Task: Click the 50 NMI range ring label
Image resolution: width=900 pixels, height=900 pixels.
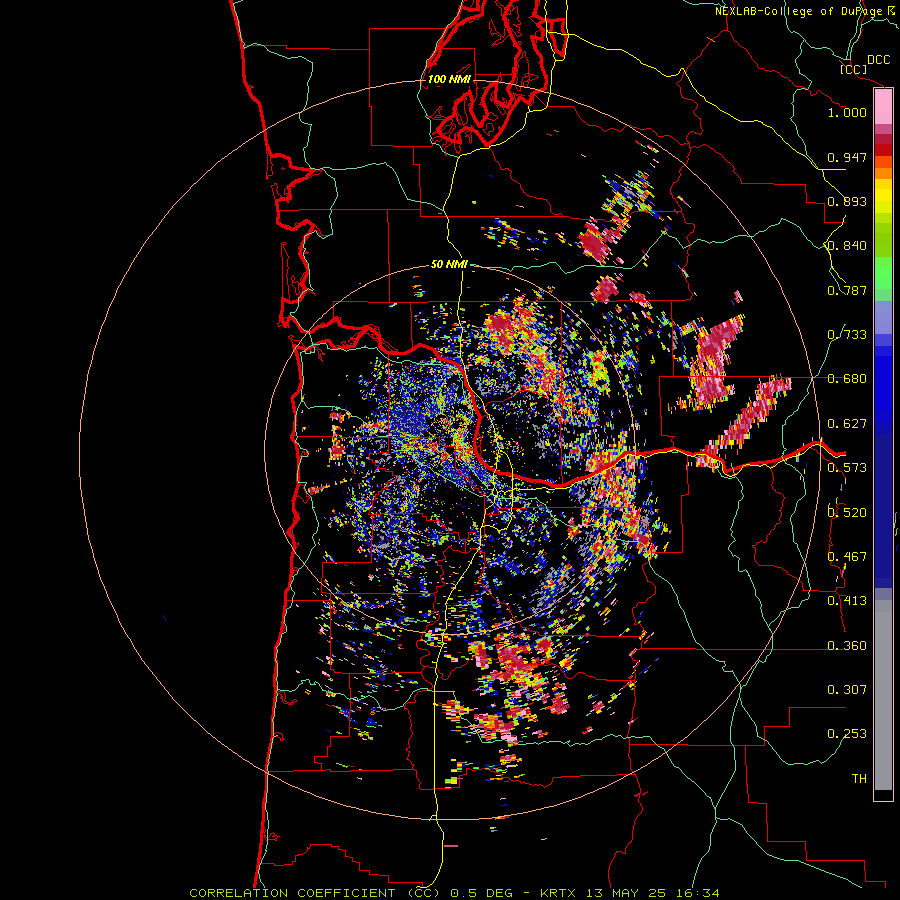Action: (x=449, y=265)
